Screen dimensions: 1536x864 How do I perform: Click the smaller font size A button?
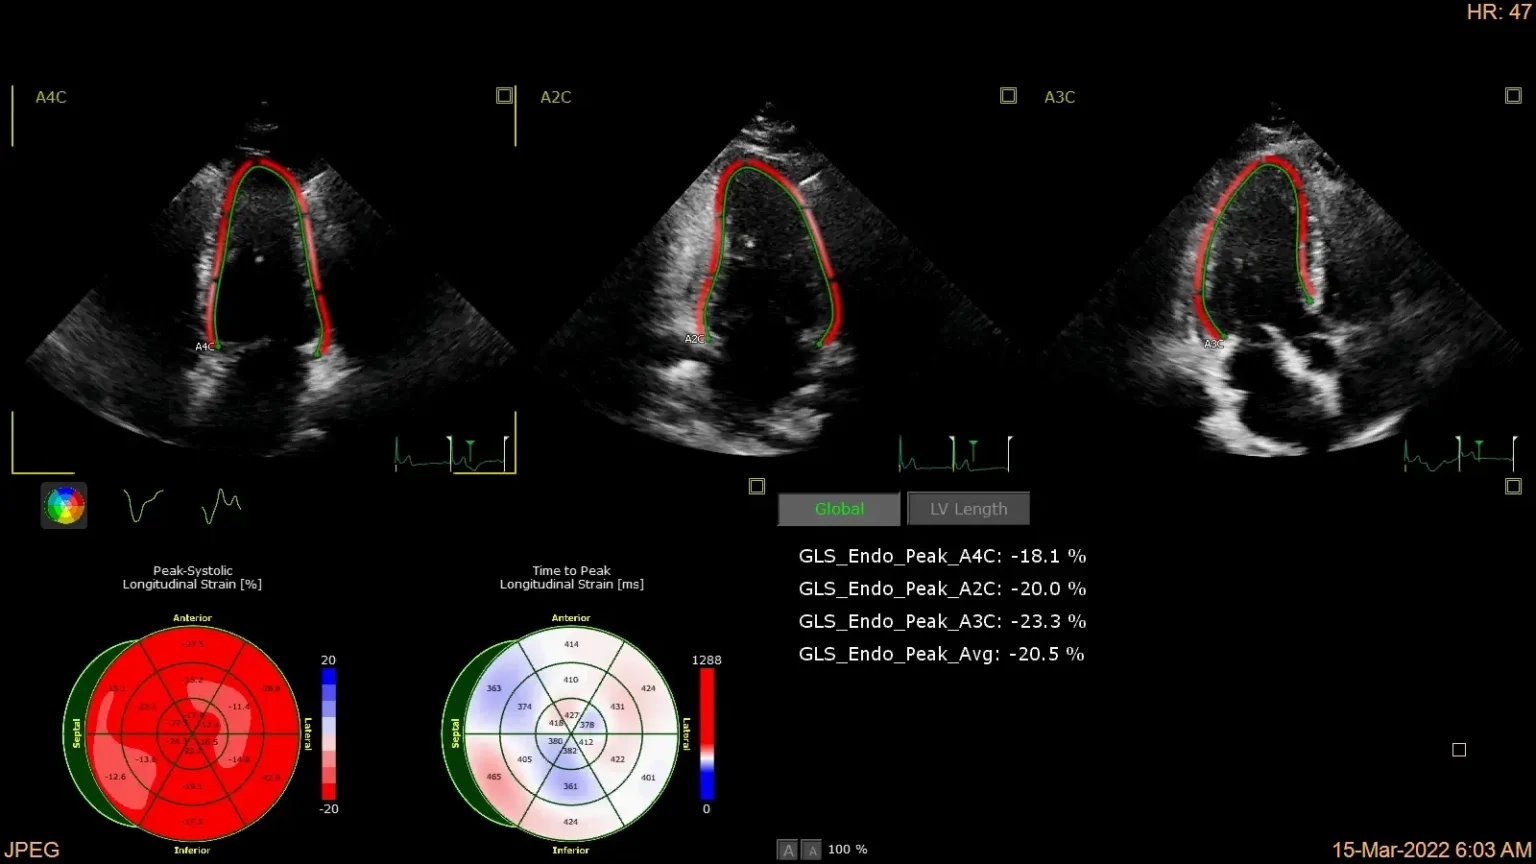(x=811, y=850)
